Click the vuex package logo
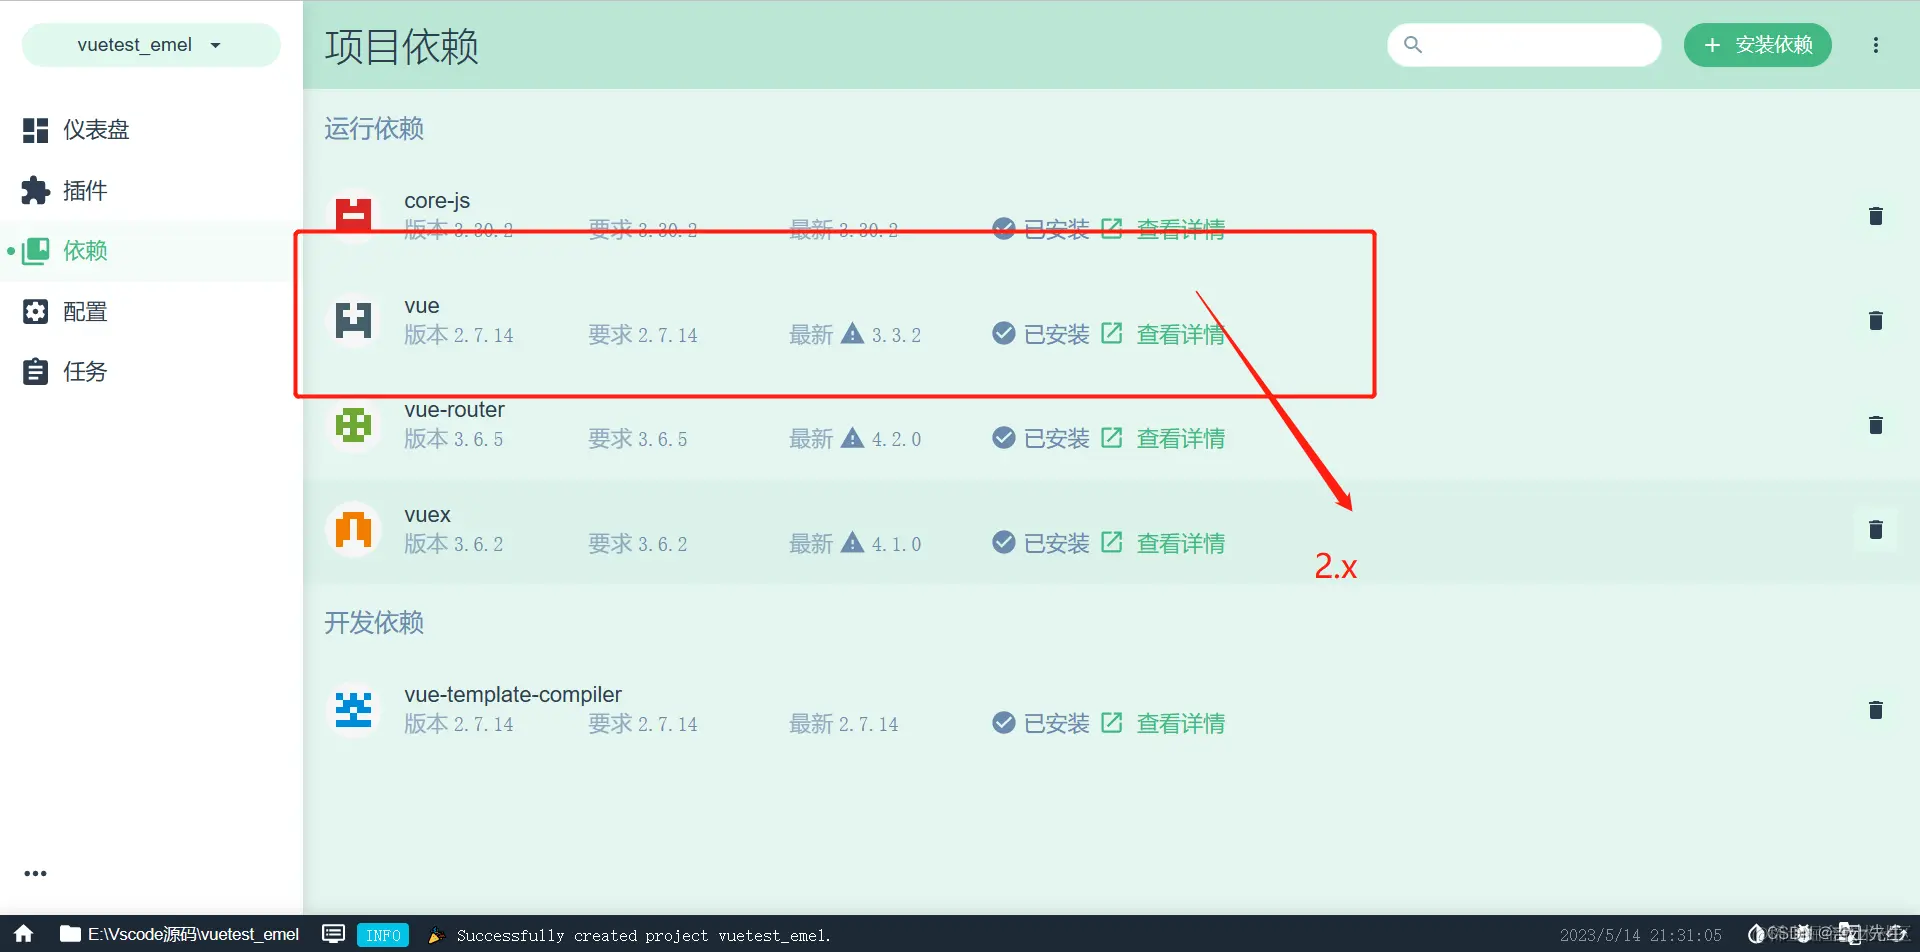 coord(353,530)
